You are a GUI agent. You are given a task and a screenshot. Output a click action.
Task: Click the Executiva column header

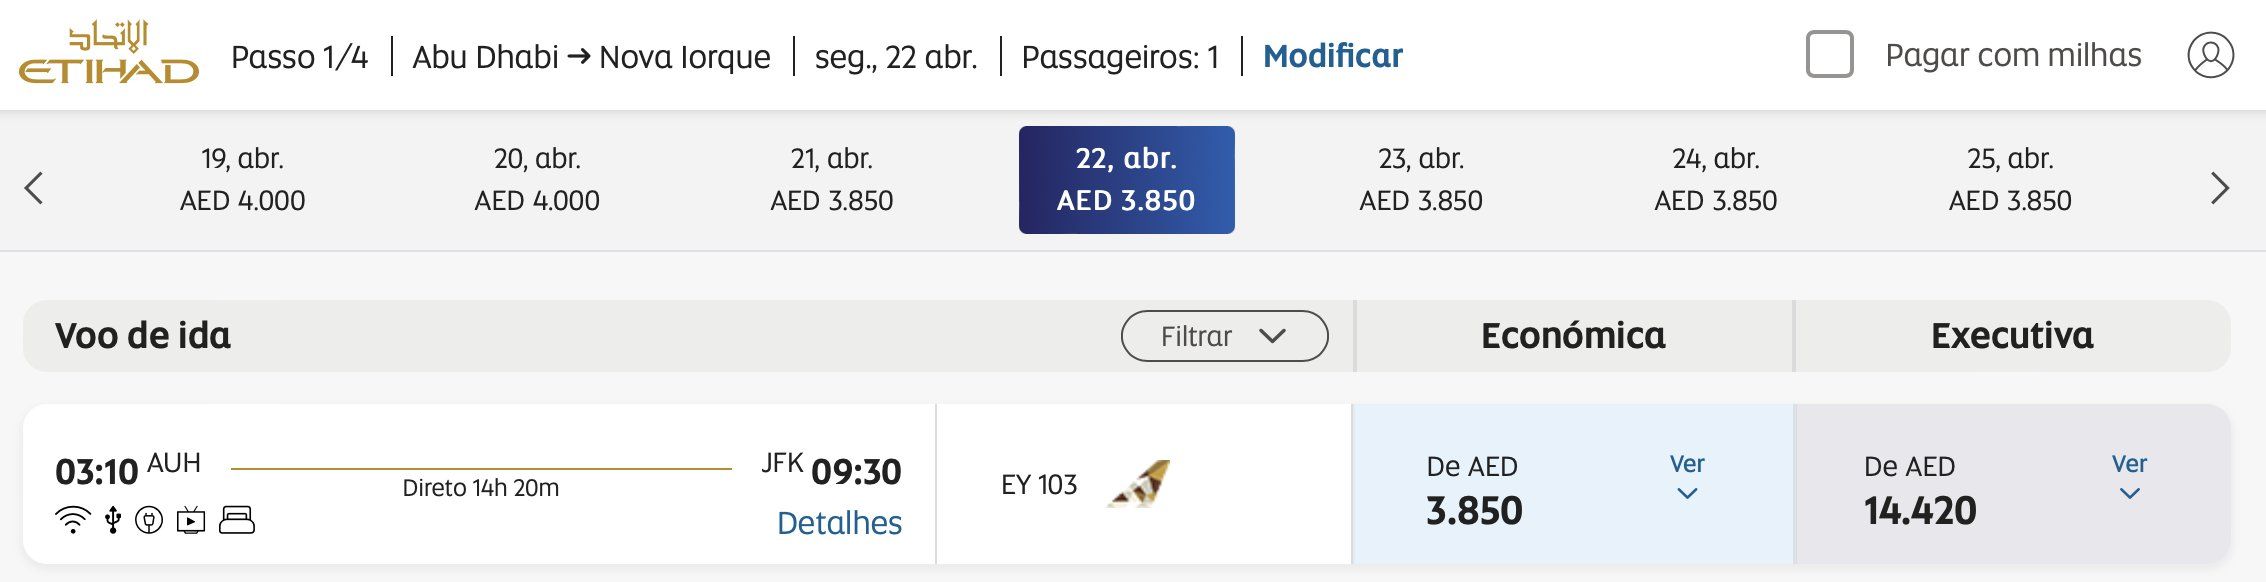(2012, 336)
